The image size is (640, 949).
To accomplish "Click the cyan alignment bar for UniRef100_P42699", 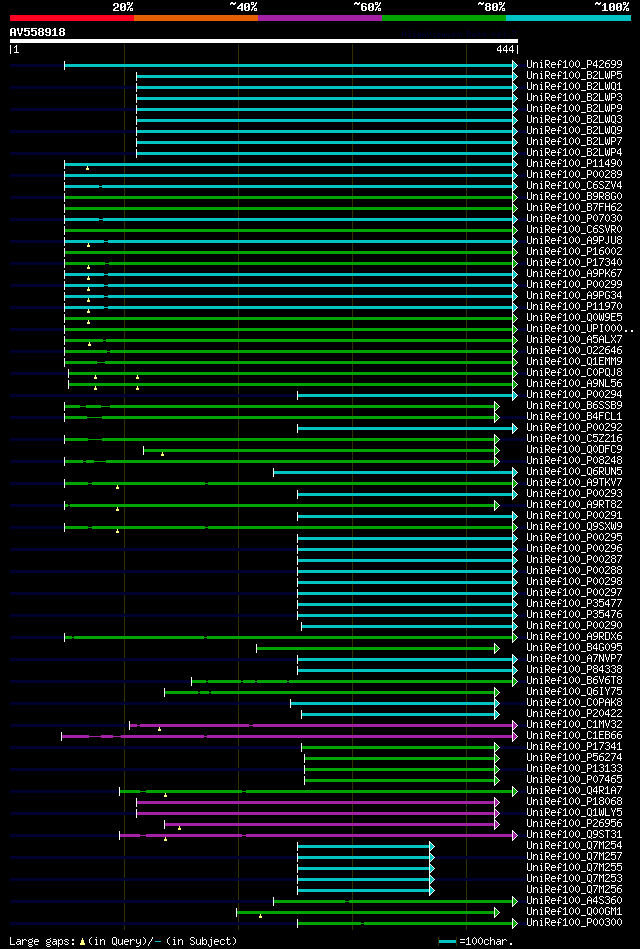I will [291, 65].
